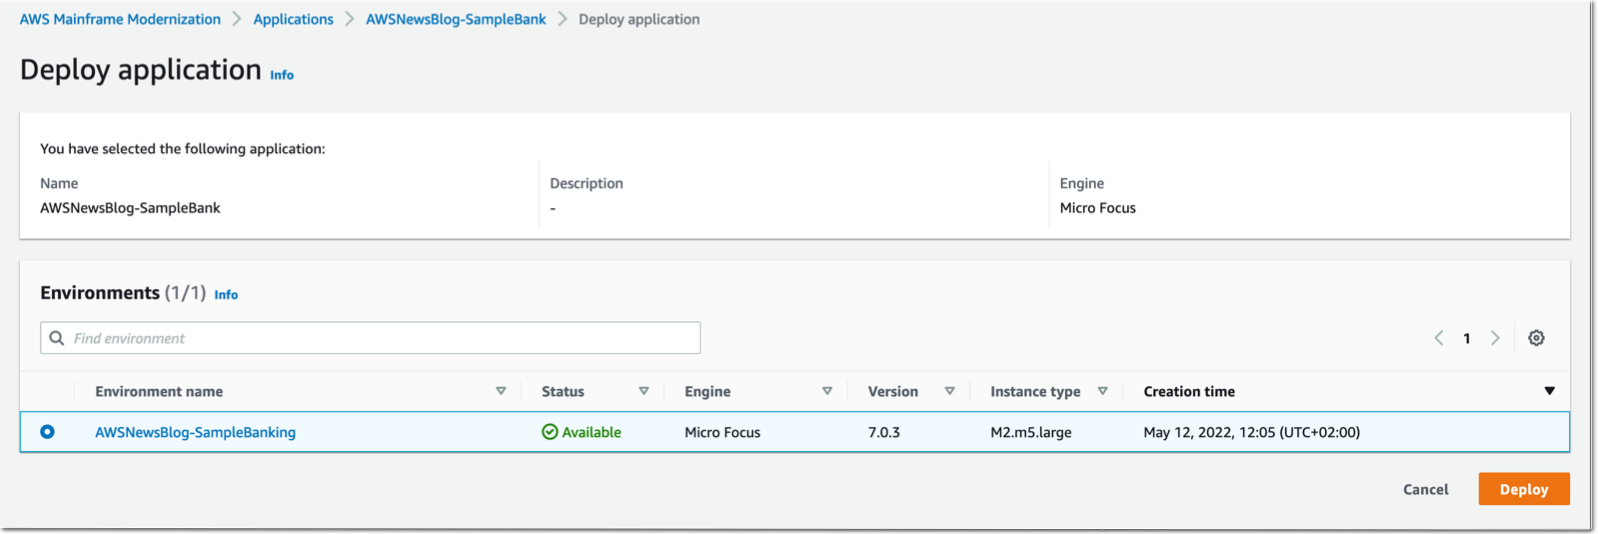Go to next page of environments
The height and width of the screenshot is (534, 1598).
[1495, 338]
